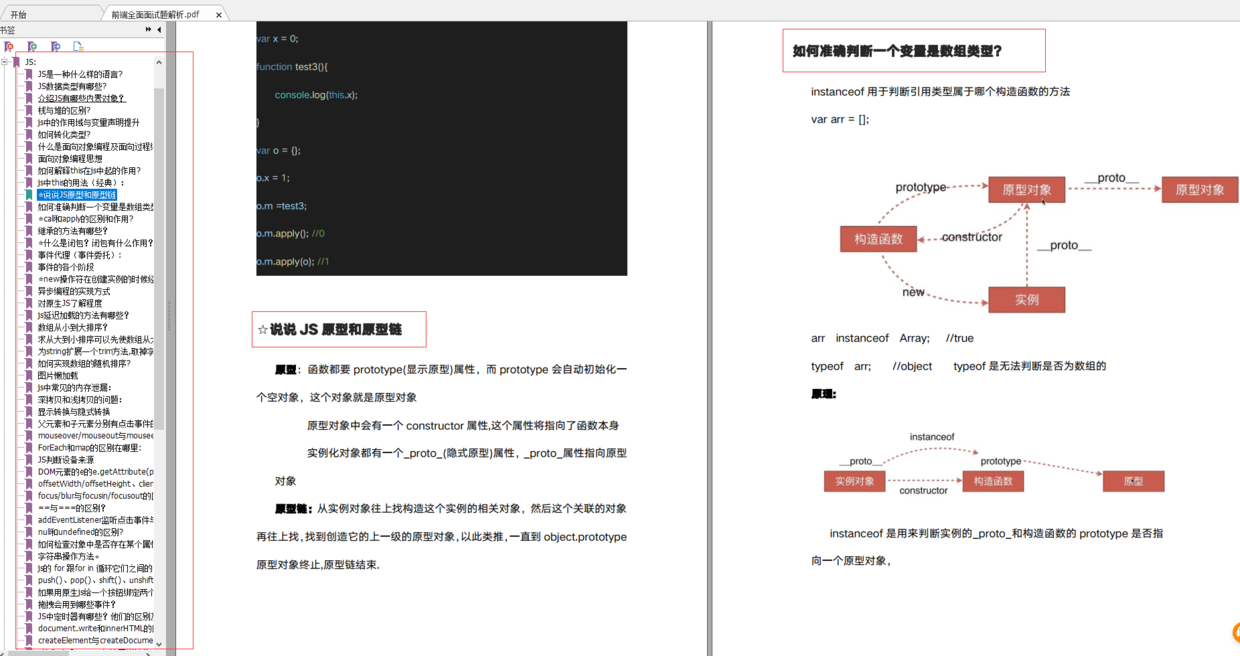Click the 实例 box in the prototype diagram
Viewport: 1240px width, 656px height.
(1026, 299)
